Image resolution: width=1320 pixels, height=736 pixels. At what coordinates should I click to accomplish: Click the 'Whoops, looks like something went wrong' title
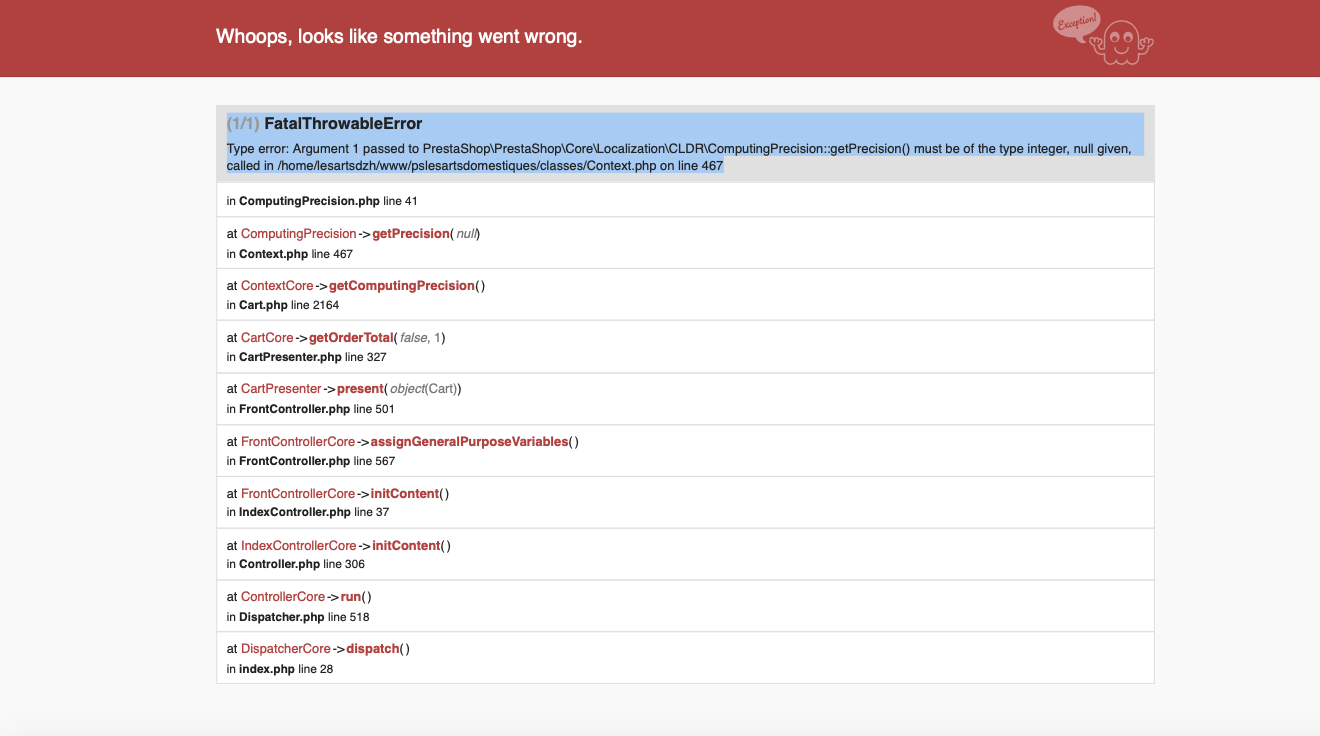(x=399, y=37)
